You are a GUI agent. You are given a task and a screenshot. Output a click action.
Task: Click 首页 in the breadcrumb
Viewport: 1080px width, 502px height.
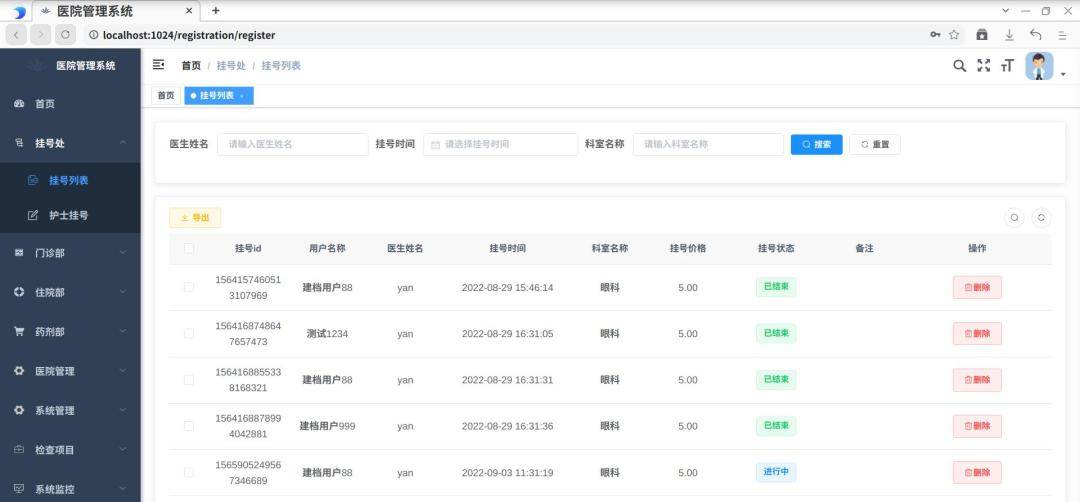(191, 65)
